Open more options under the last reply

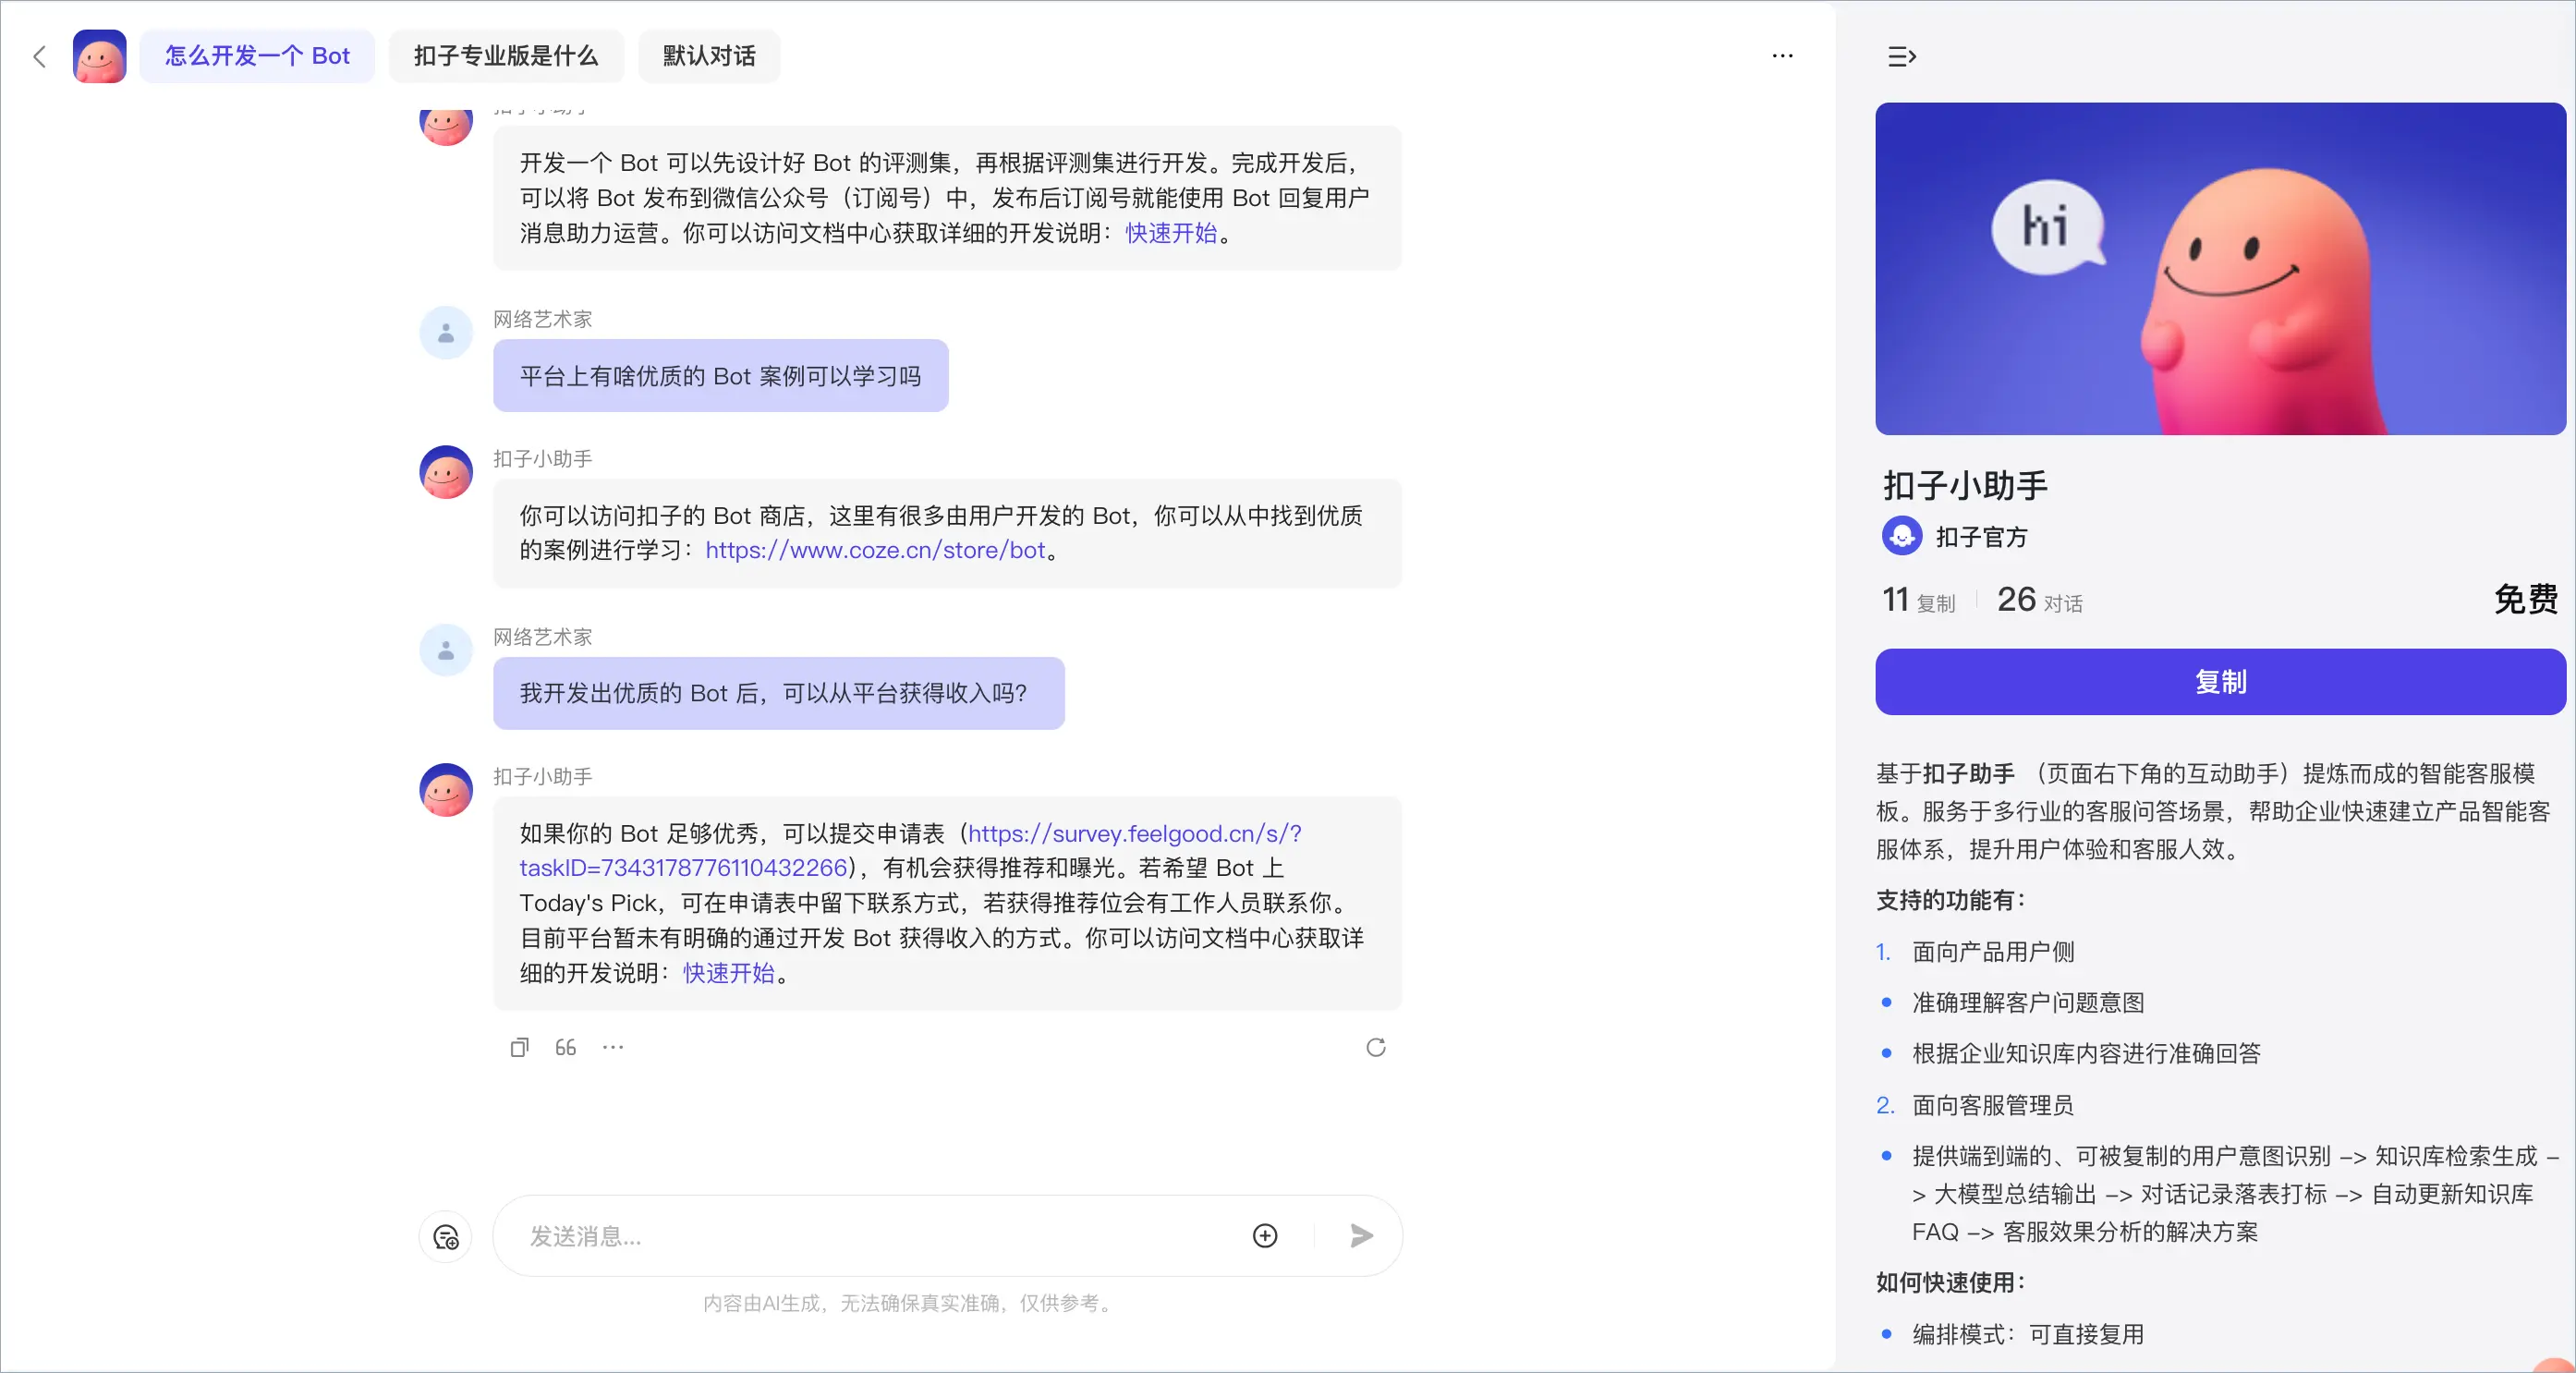click(613, 1047)
